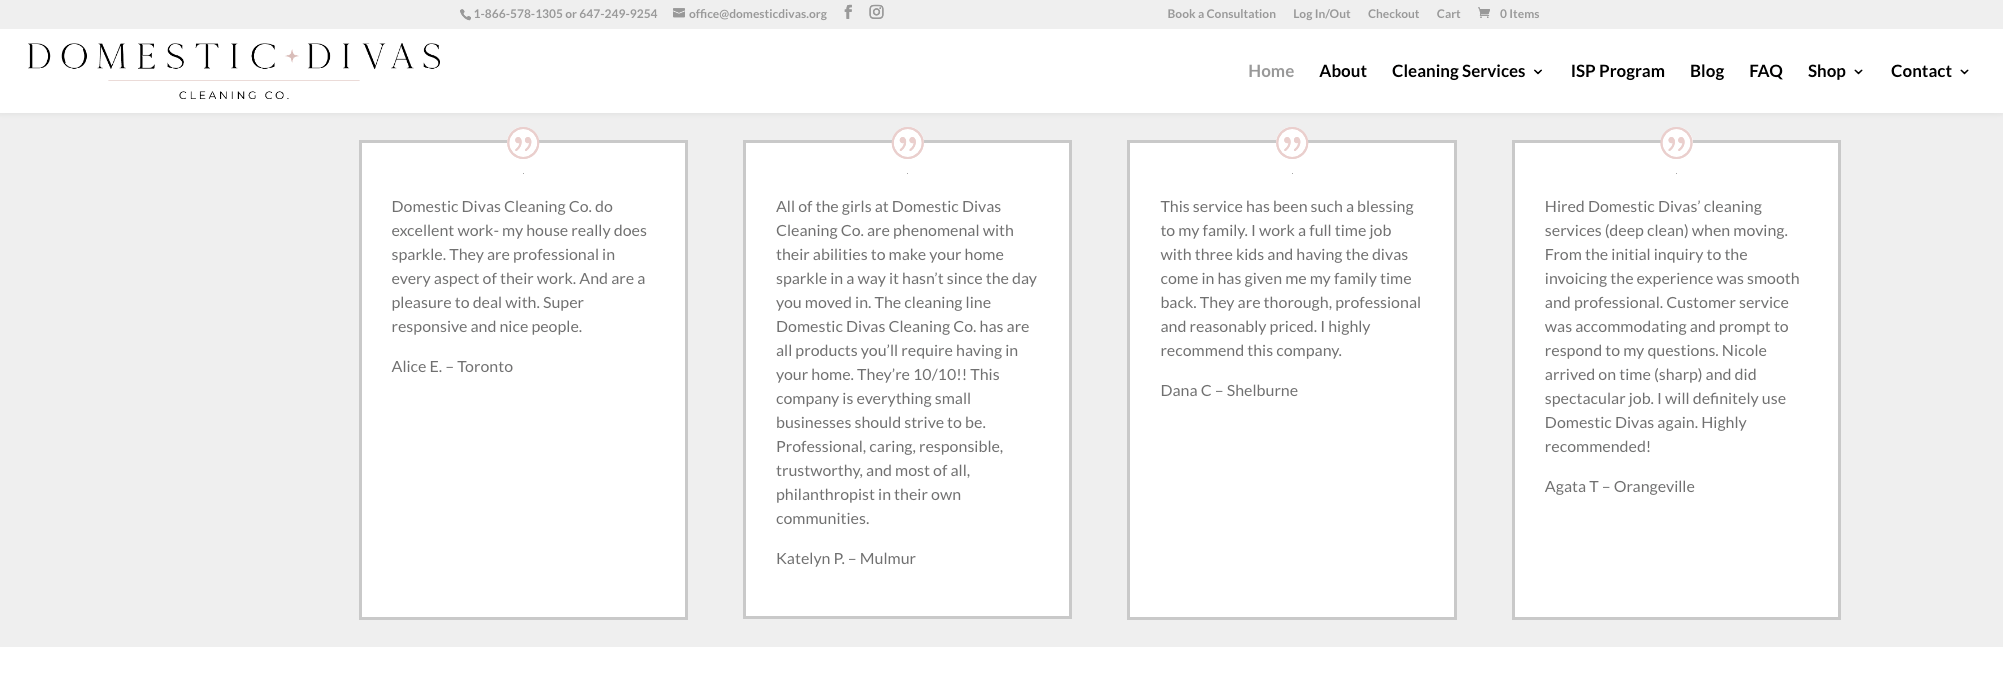Open the ISP Program page
Viewport: 2003px width, 677px height.
[x=1617, y=71]
